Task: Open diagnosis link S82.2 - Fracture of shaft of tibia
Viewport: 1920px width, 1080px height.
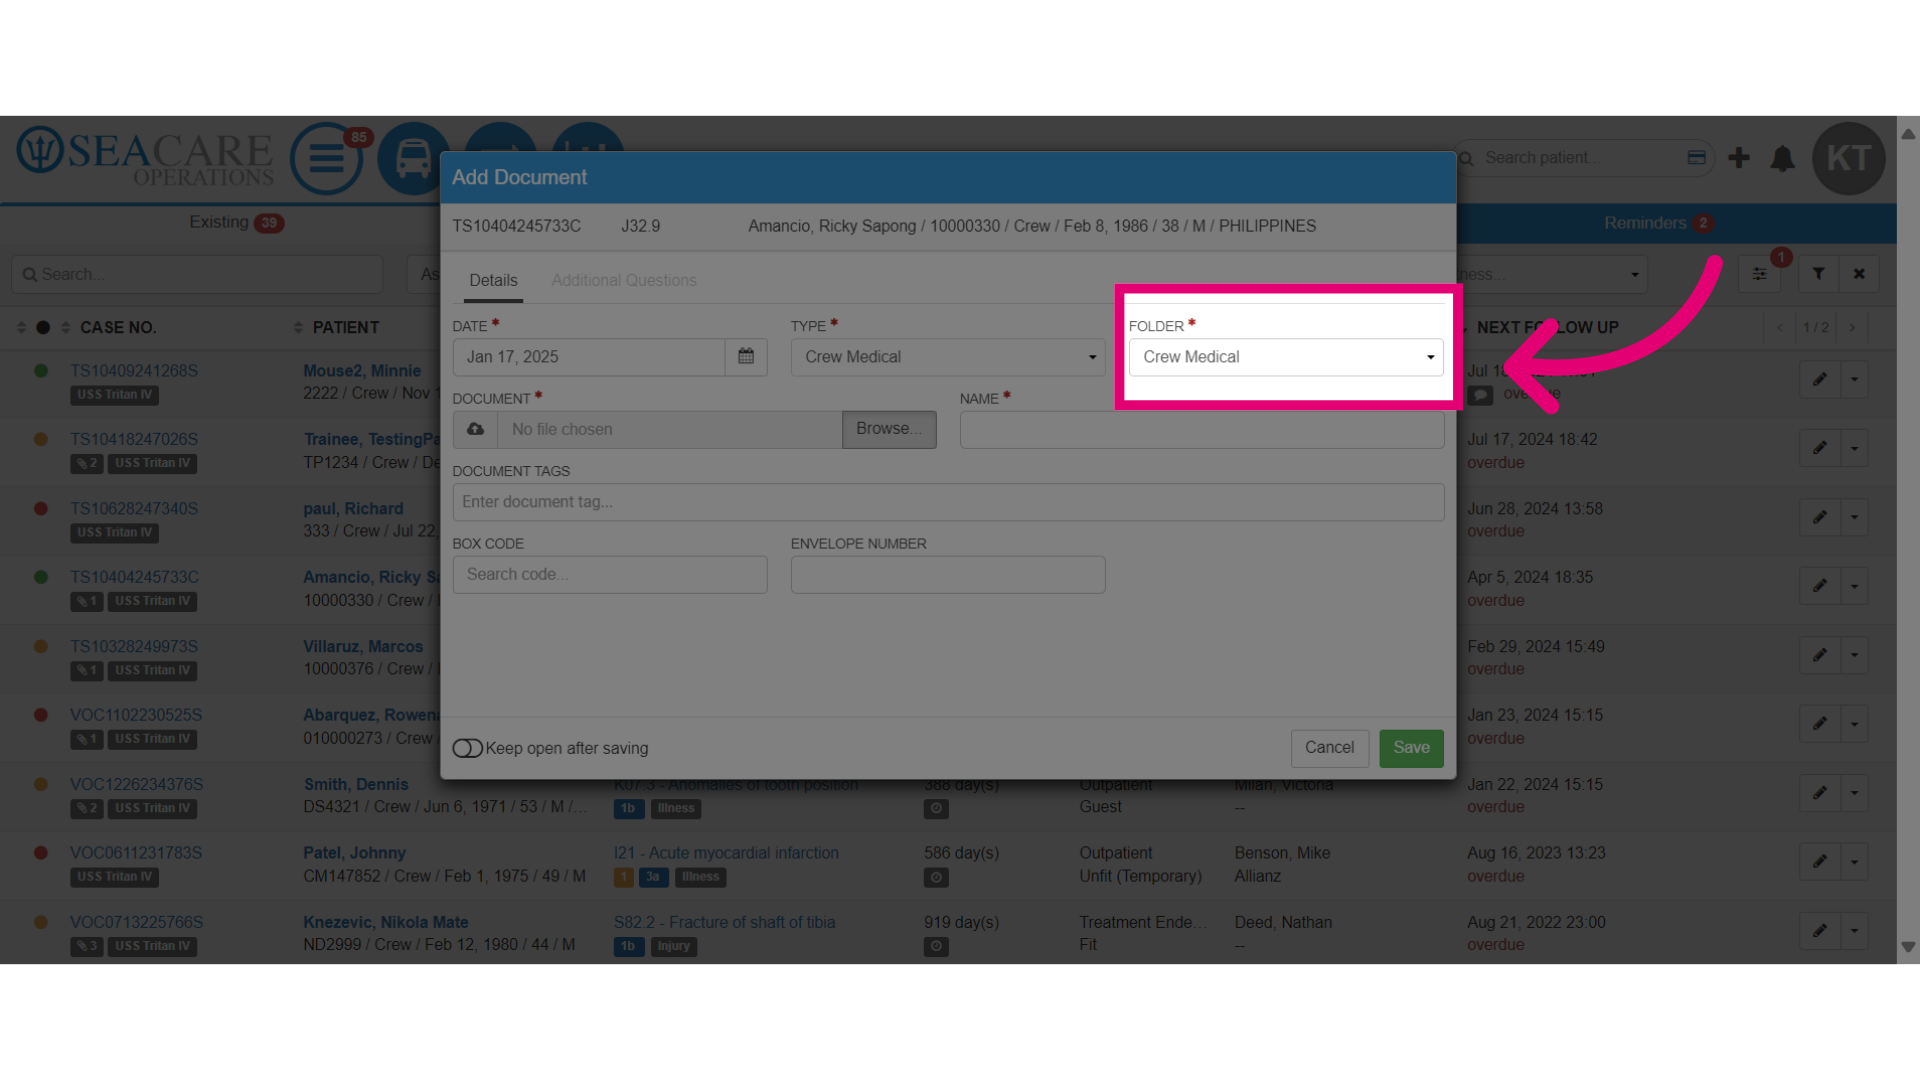Action: (x=724, y=922)
